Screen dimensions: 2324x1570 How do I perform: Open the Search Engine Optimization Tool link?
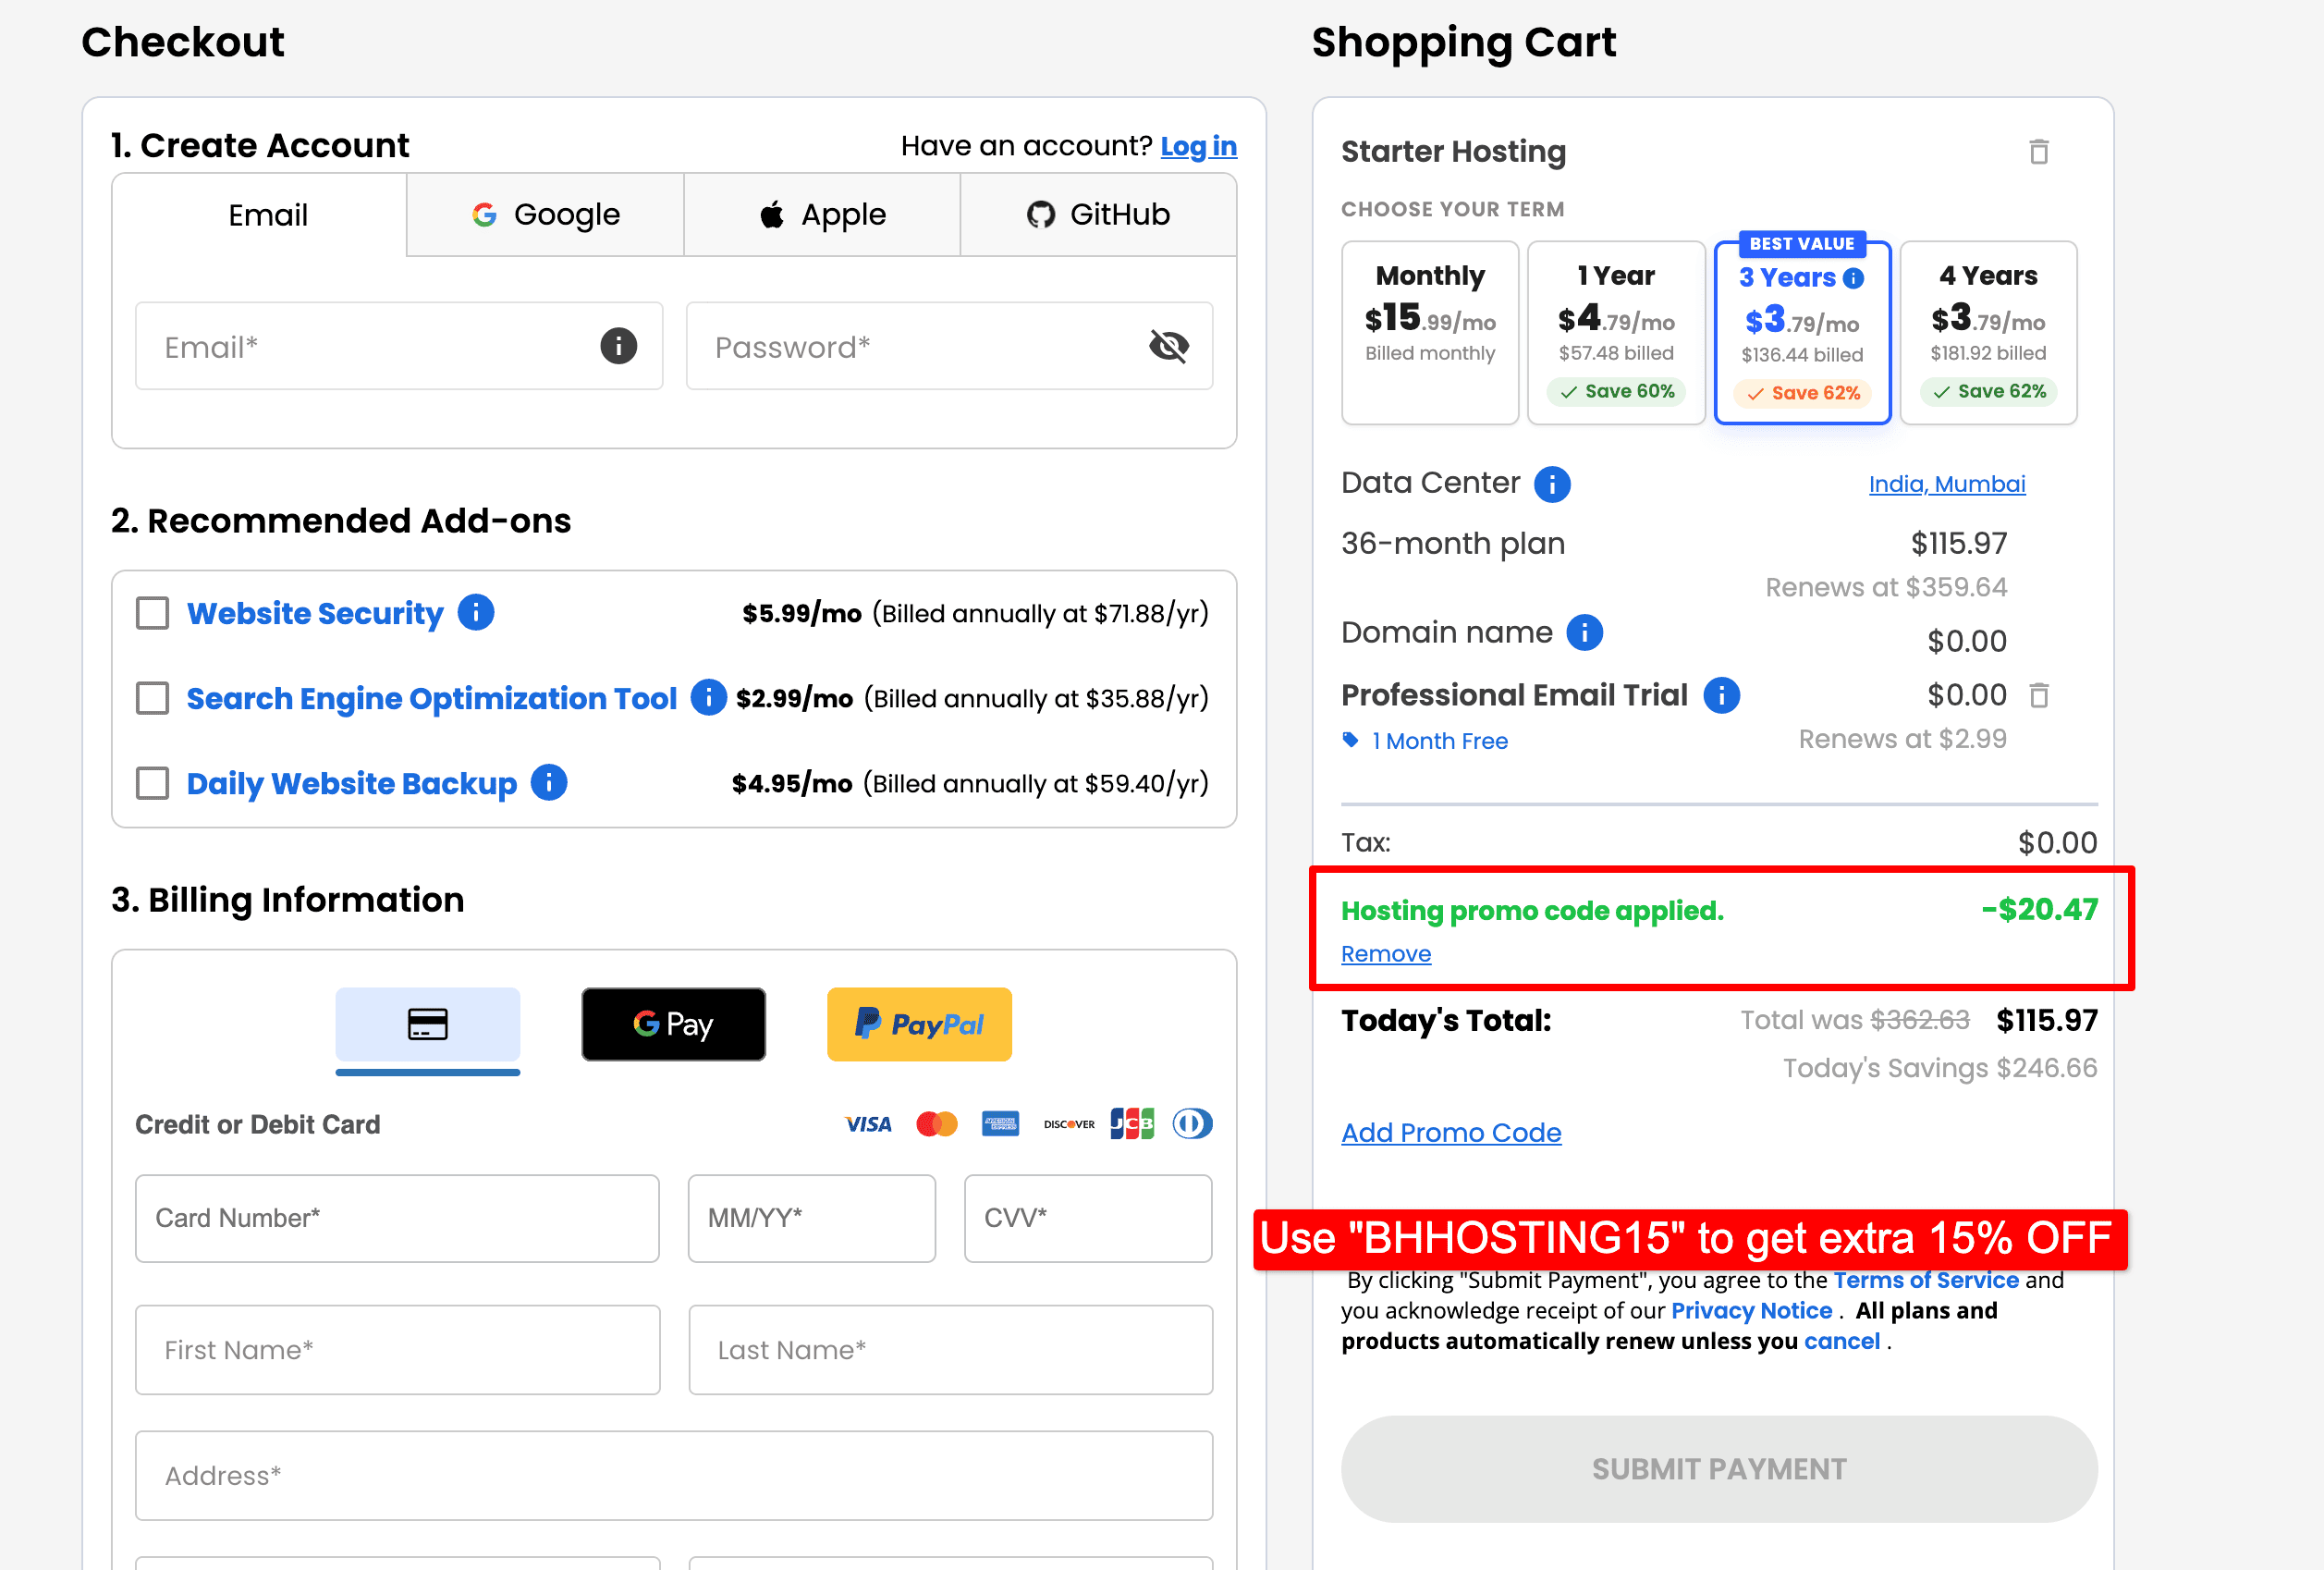point(432,698)
